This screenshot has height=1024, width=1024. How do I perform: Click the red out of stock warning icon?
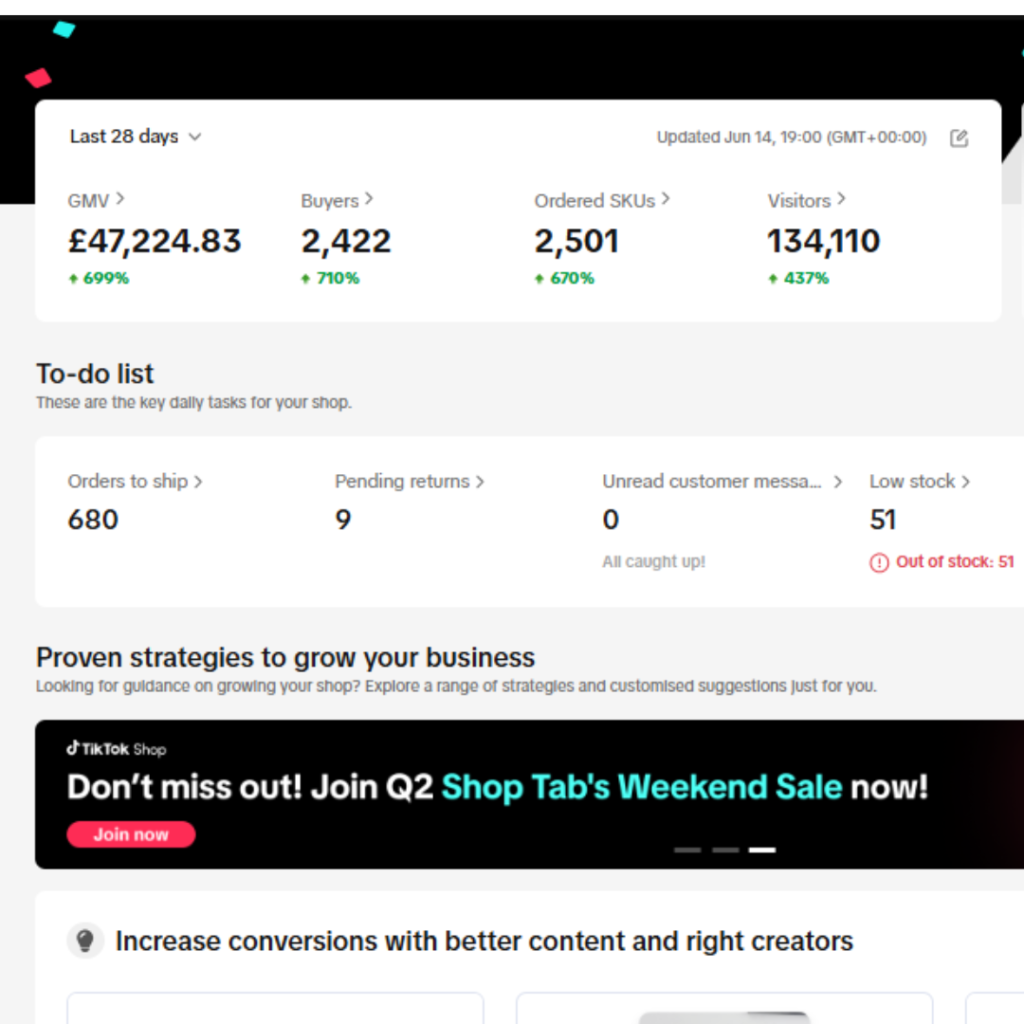click(879, 563)
